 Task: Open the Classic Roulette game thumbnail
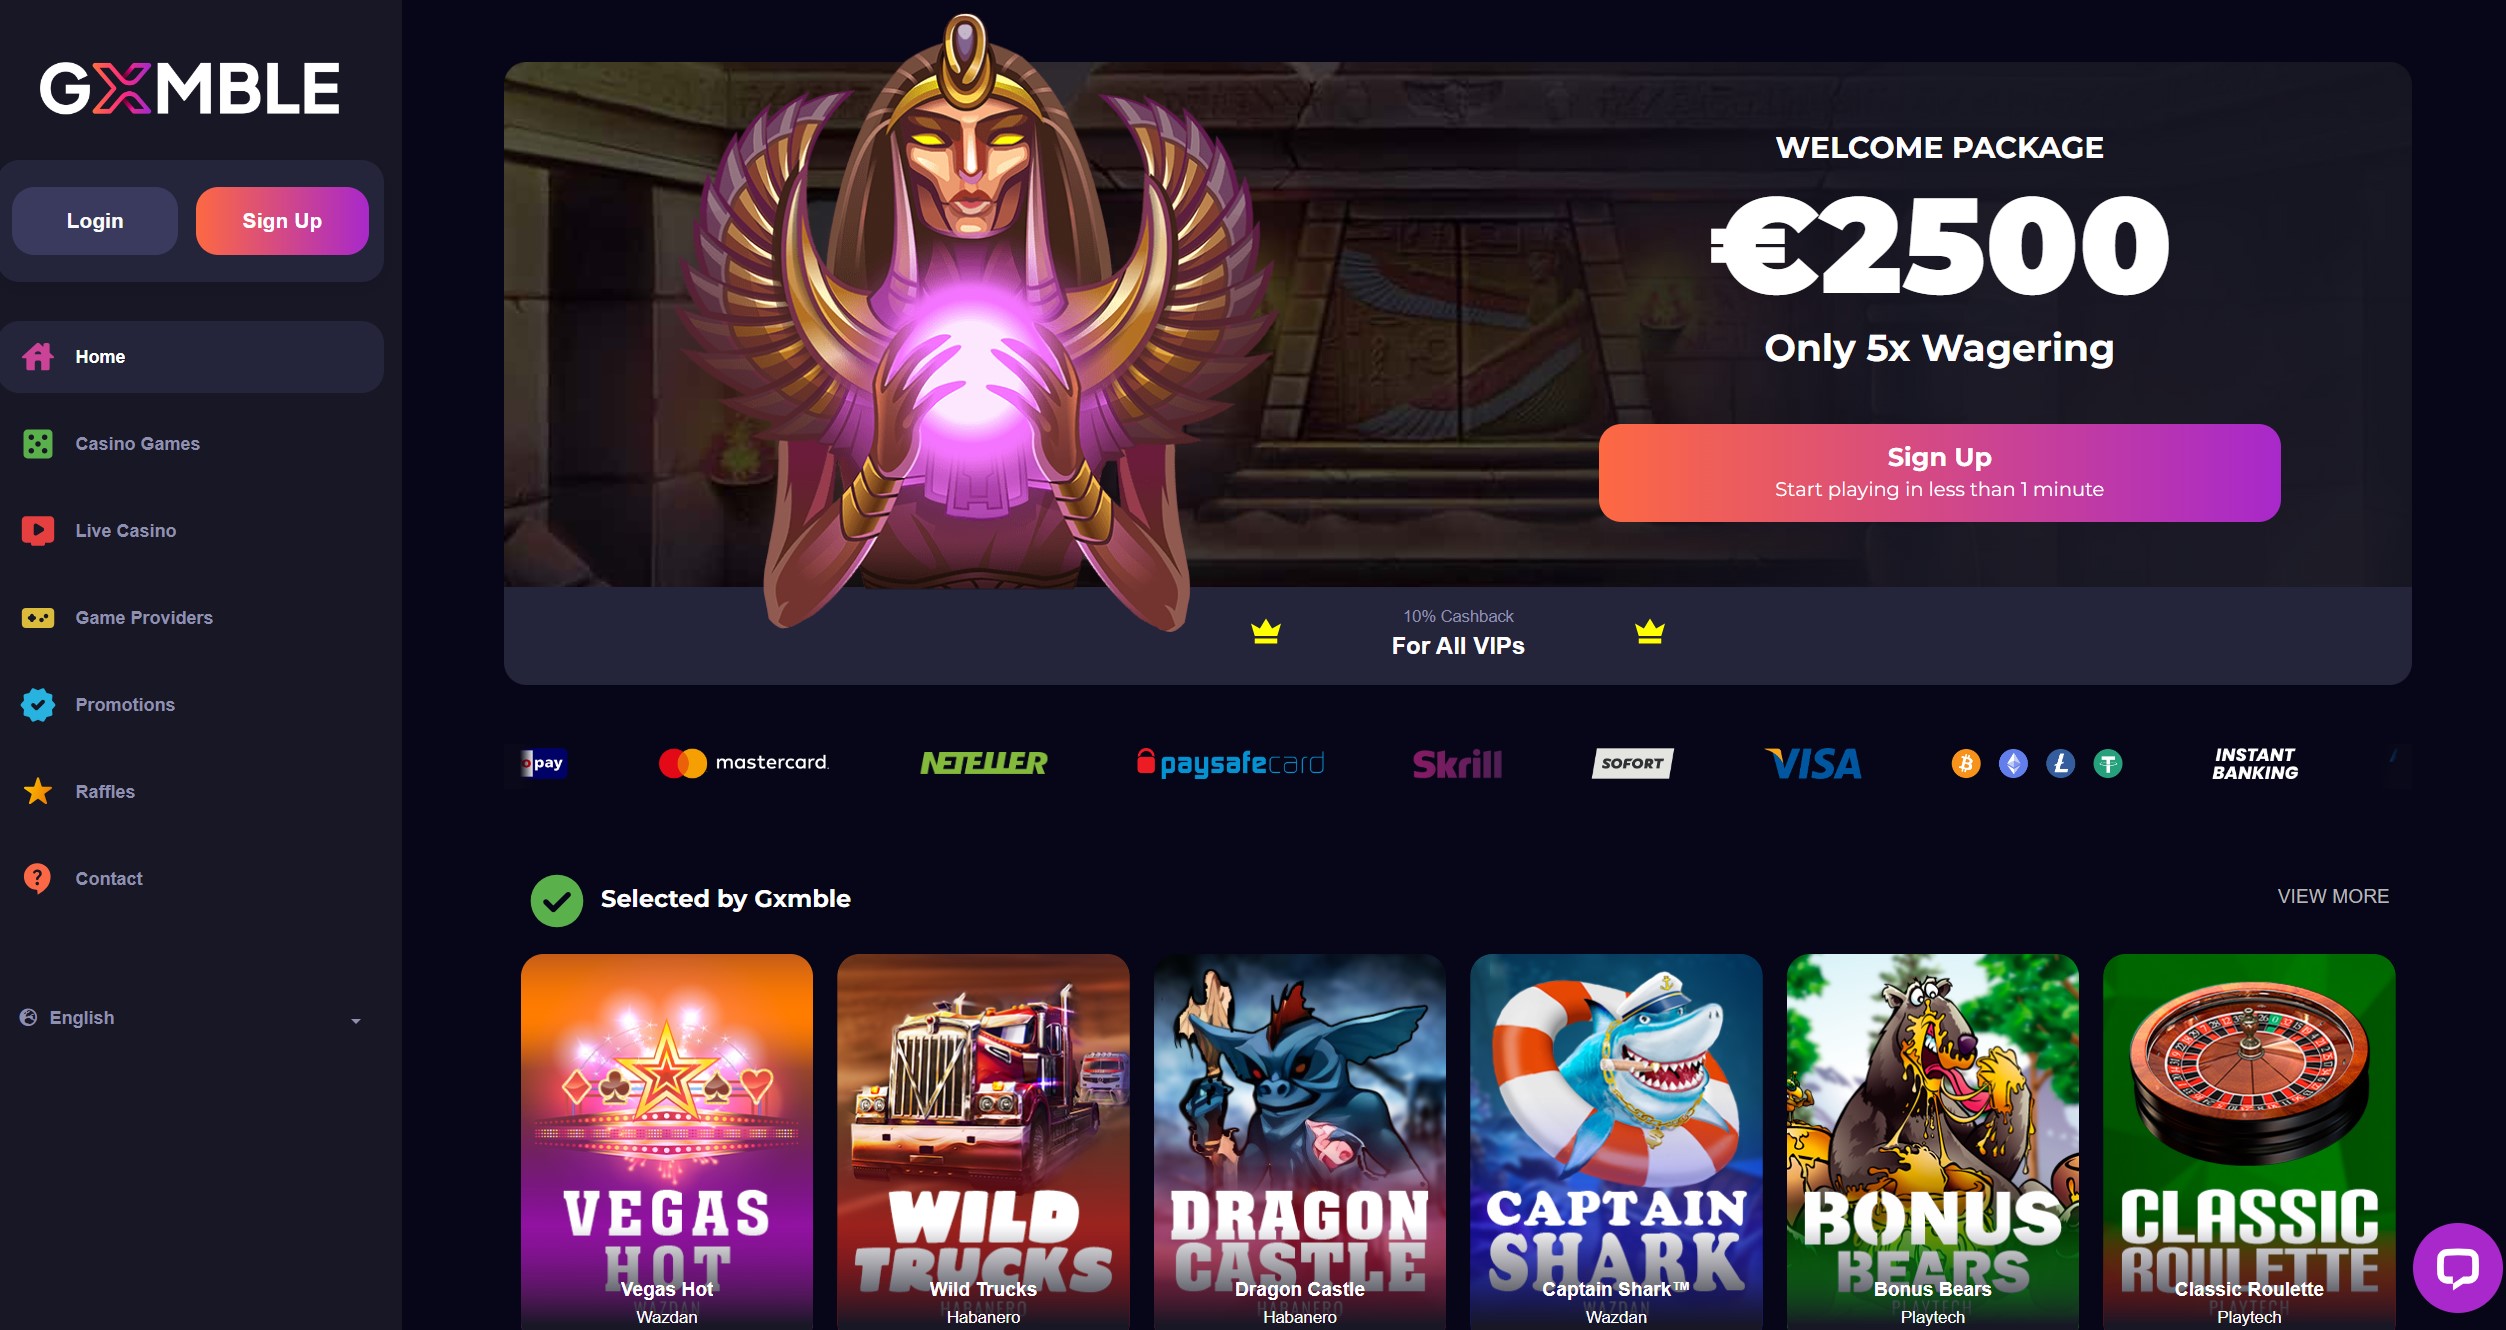pos(2249,1141)
